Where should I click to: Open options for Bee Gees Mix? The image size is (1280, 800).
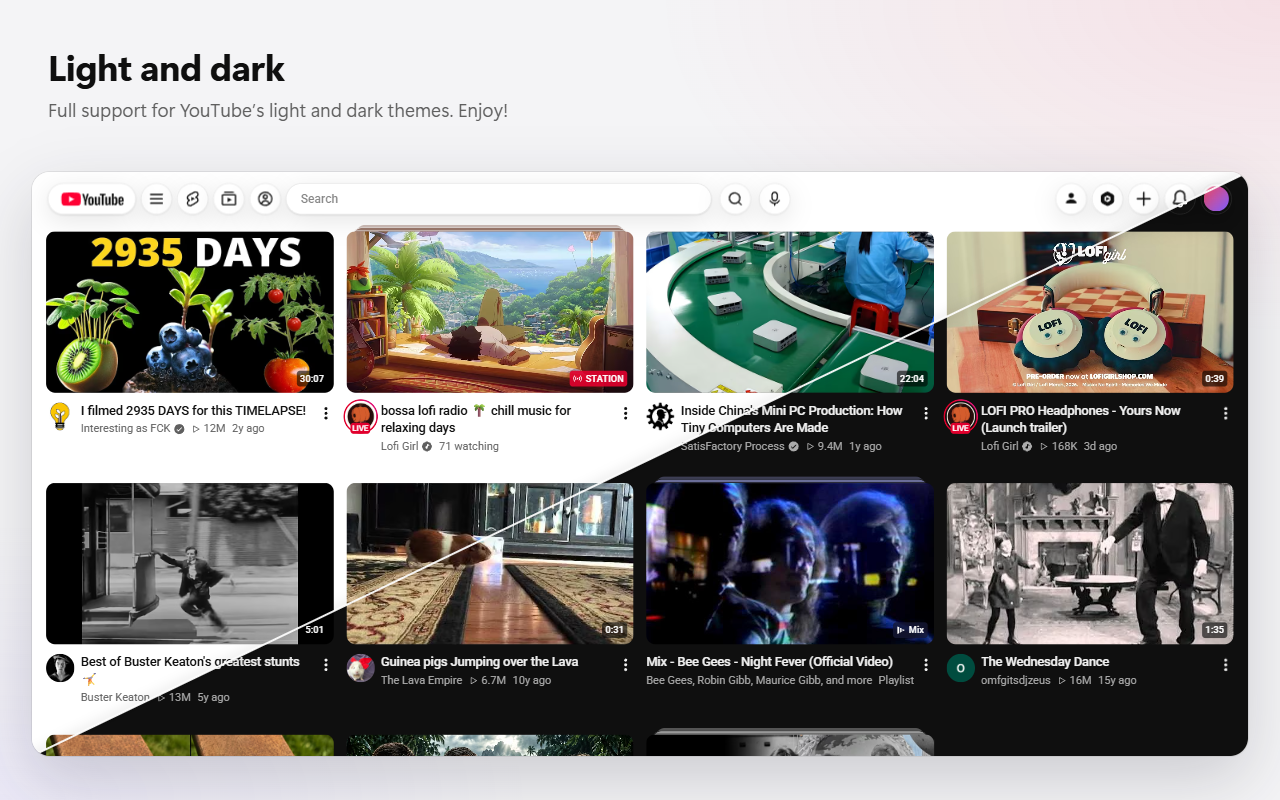pos(925,664)
